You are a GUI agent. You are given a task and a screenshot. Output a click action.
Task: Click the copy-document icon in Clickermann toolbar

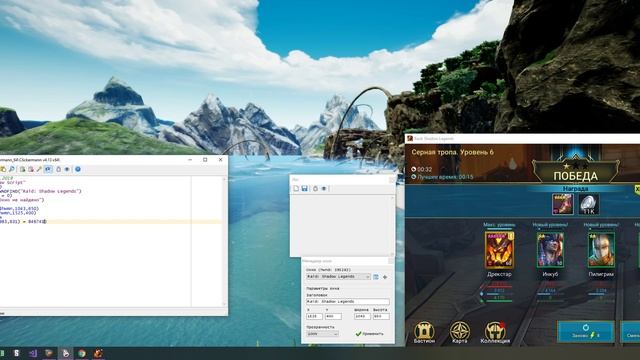tap(22, 169)
